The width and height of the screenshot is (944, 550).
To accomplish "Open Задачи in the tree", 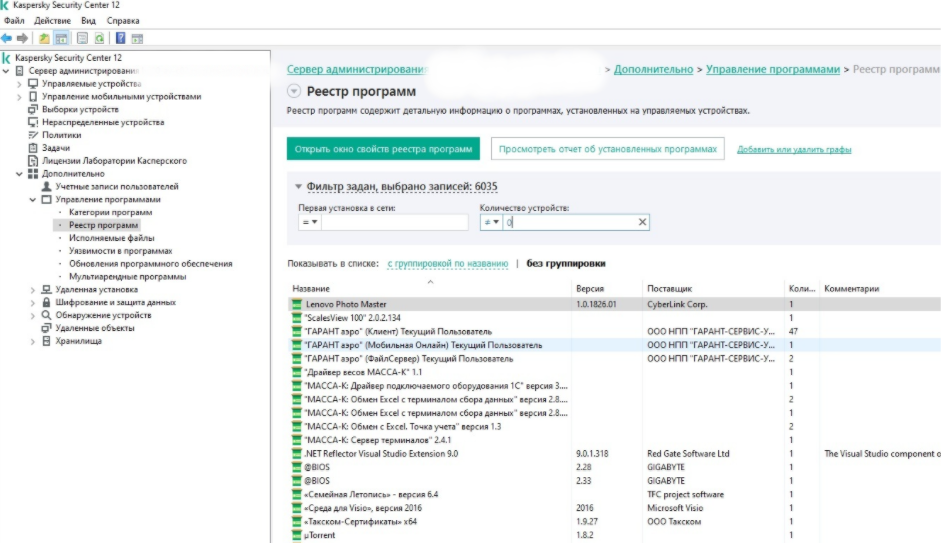I will tap(56, 148).
